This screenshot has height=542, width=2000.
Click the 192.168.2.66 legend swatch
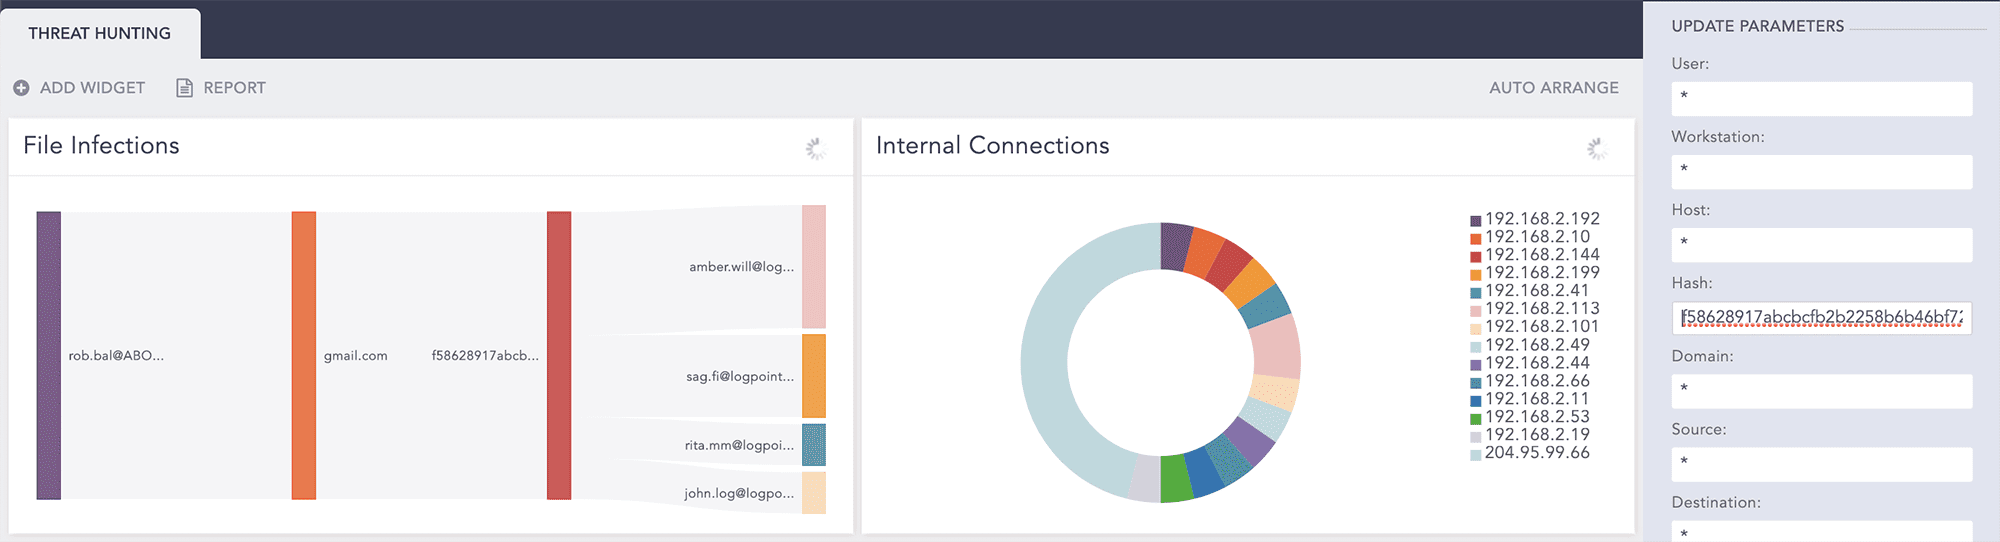[x=1476, y=383]
